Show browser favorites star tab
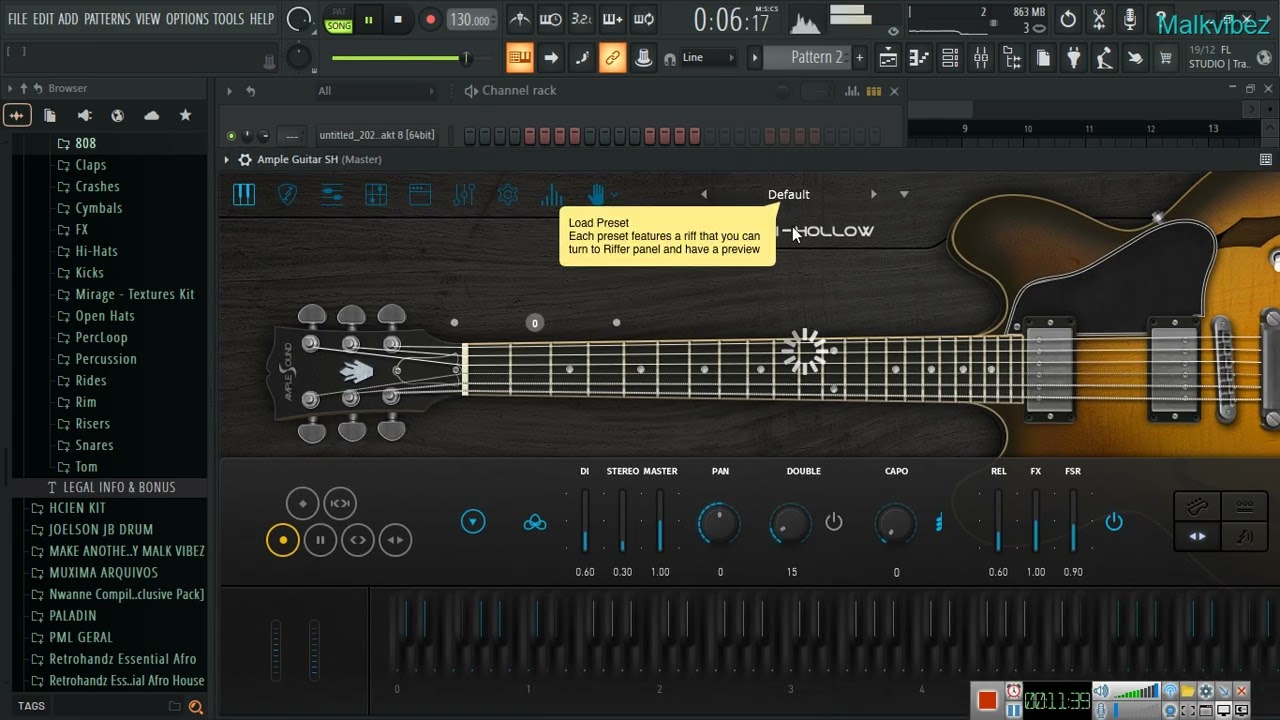The image size is (1280, 720). (185, 116)
